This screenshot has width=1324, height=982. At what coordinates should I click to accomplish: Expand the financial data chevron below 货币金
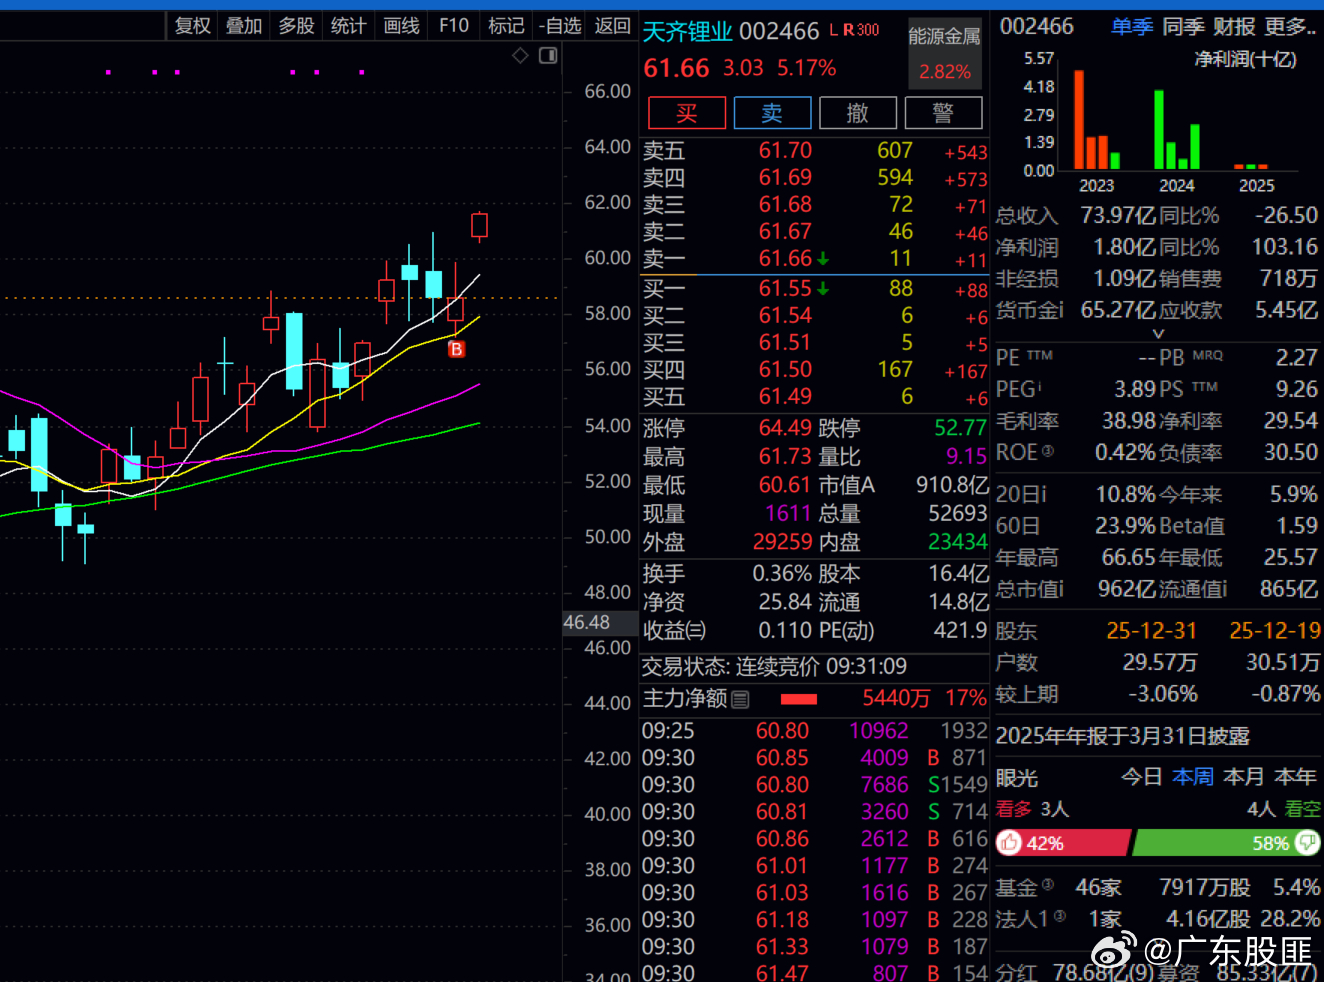point(1159,334)
